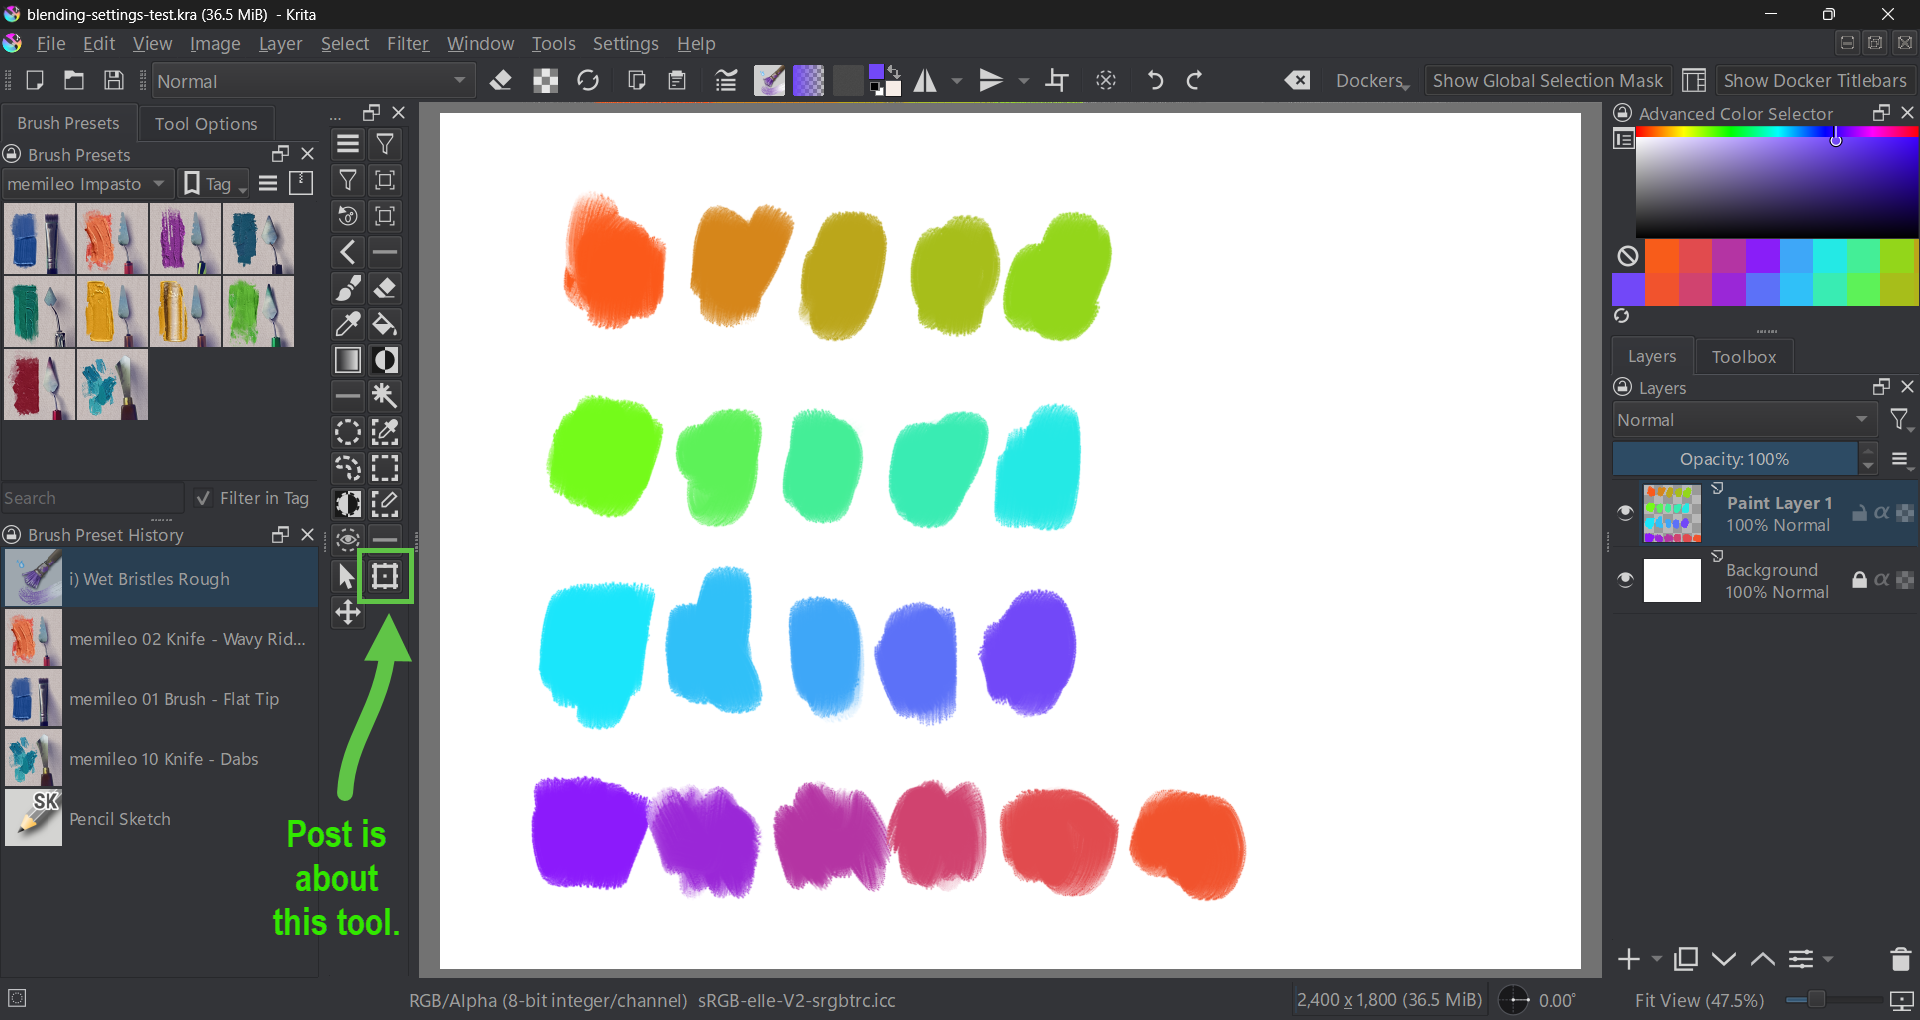Toggle the Filter in Tag checkbox
The image size is (1920, 1020).
pyautogui.click(x=204, y=498)
